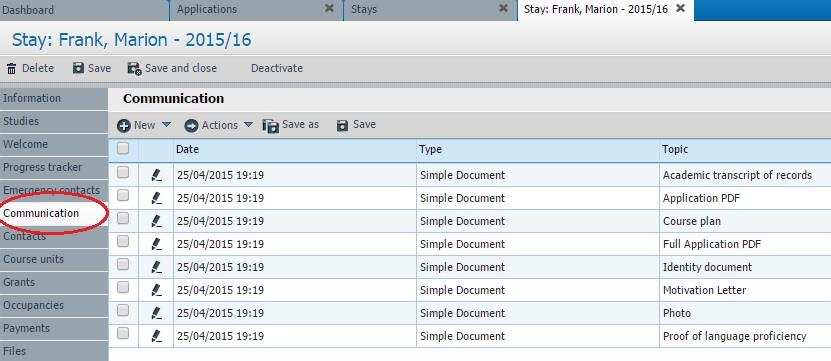The image size is (831, 361).
Task: Open the Grants section in sidebar
Action: pyautogui.click(x=54, y=283)
